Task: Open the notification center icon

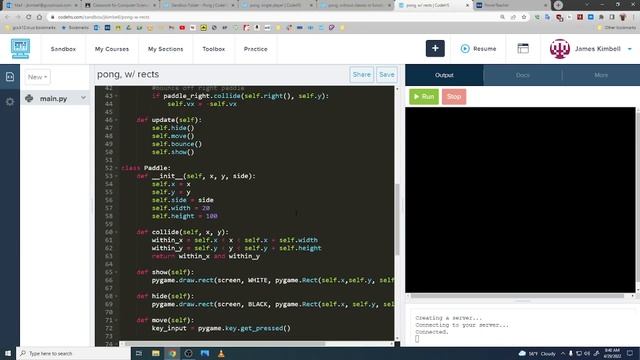Action: (x=631, y=353)
